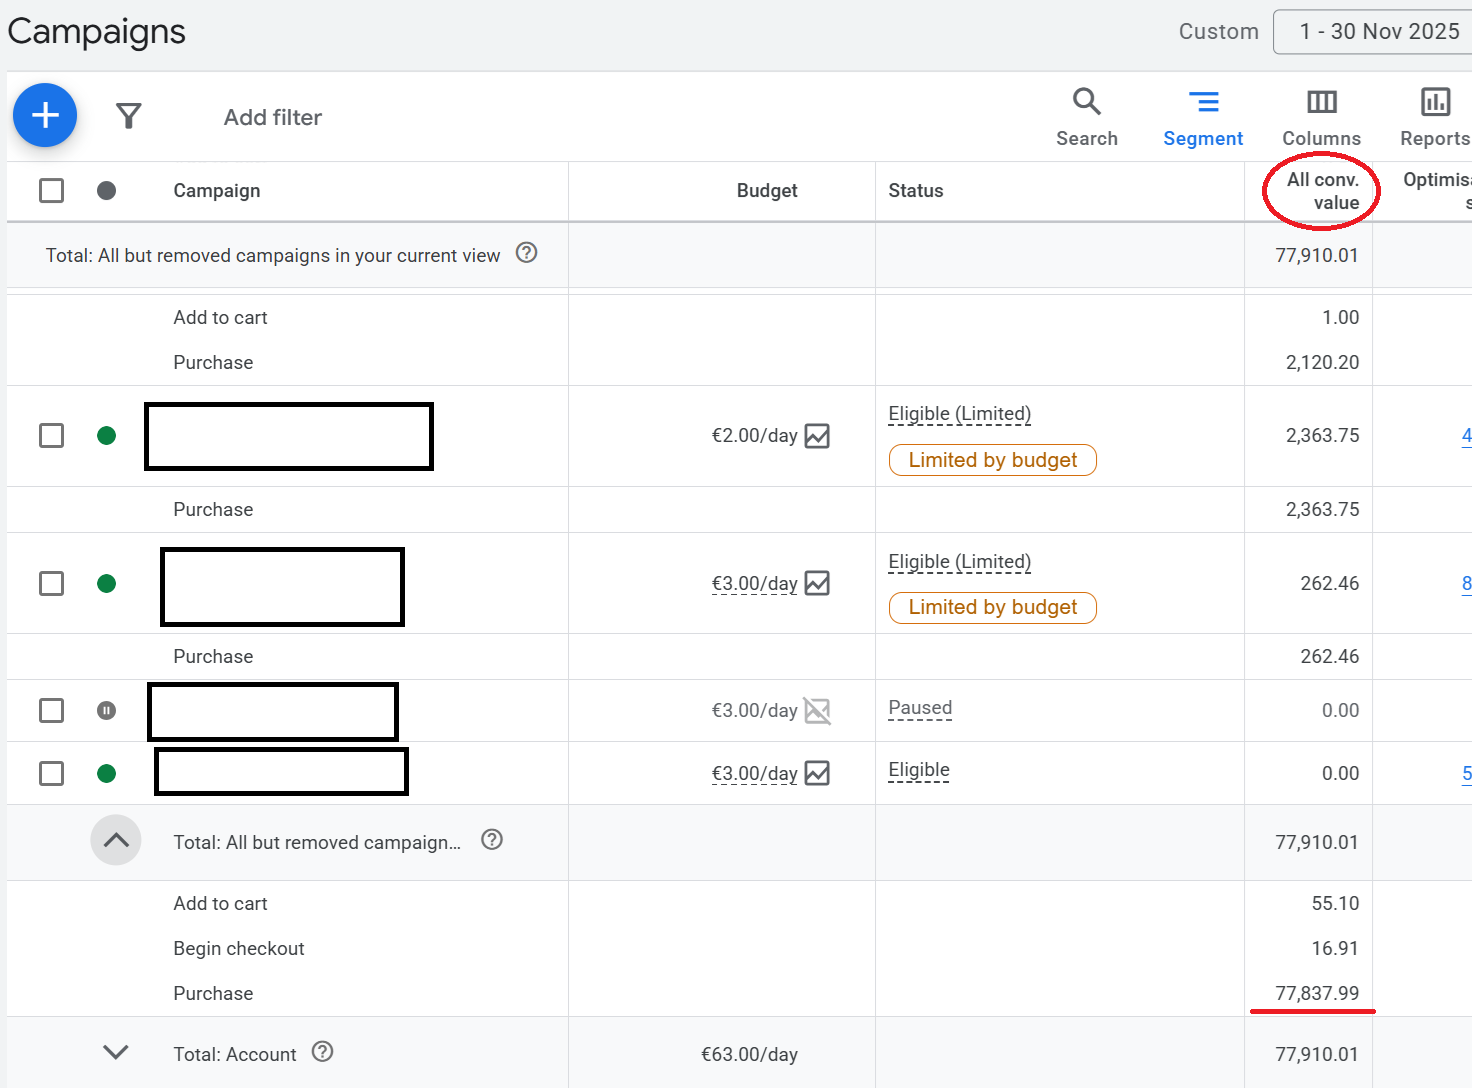
Task: Collapse the 'Total: All but removed campaign…' row
Action: pos(116,840)
